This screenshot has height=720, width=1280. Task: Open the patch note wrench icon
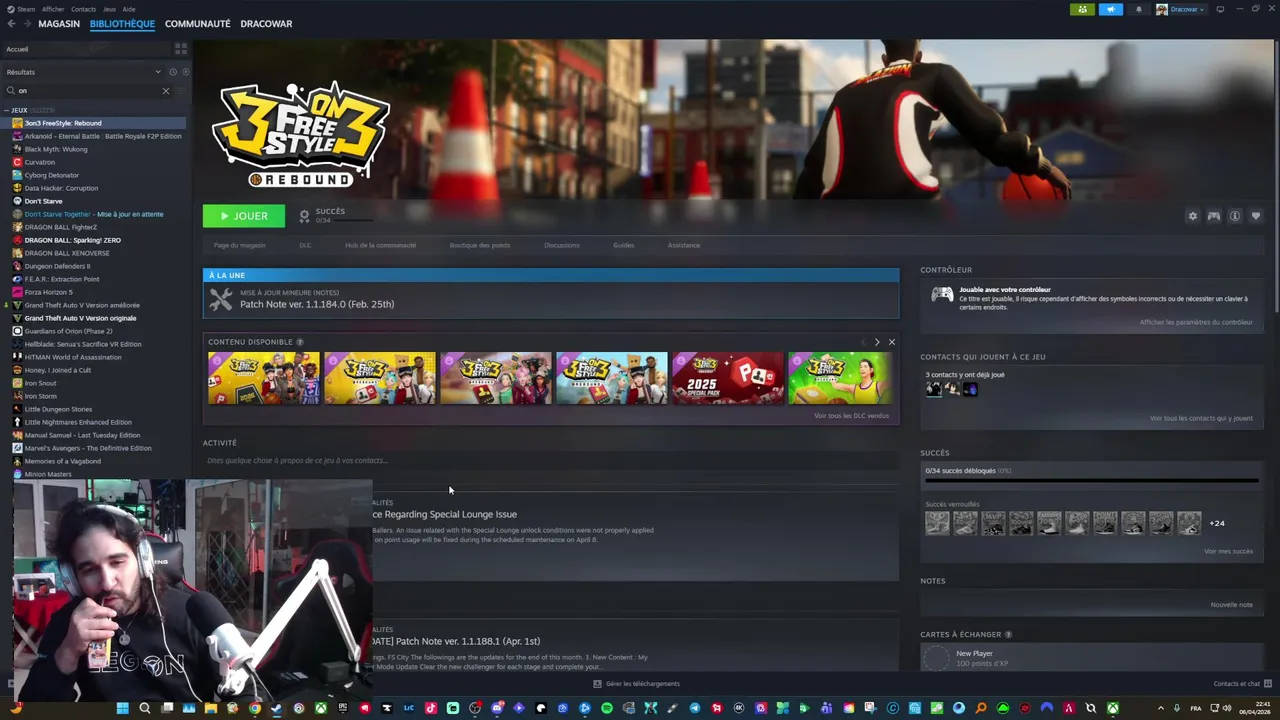221,298
